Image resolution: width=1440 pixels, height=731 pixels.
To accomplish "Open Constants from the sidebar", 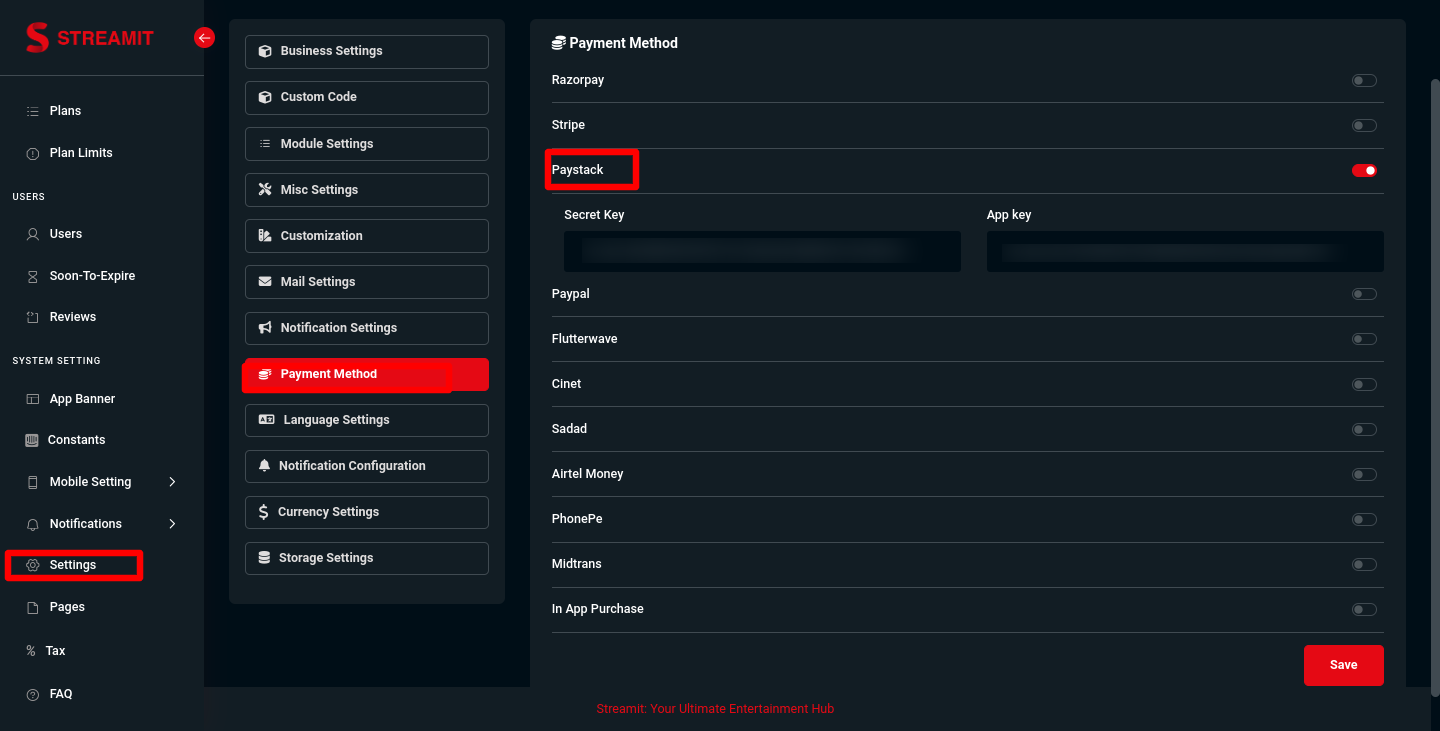I will point(76,440).
